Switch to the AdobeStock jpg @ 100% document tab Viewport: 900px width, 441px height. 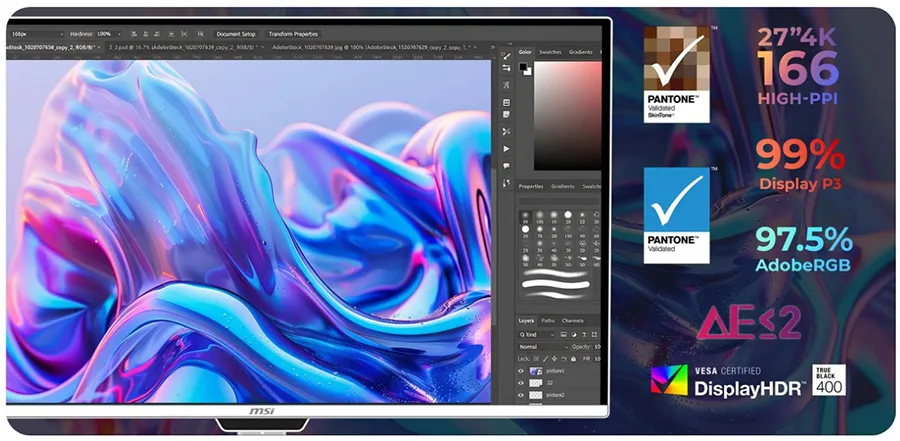point(372,47)
